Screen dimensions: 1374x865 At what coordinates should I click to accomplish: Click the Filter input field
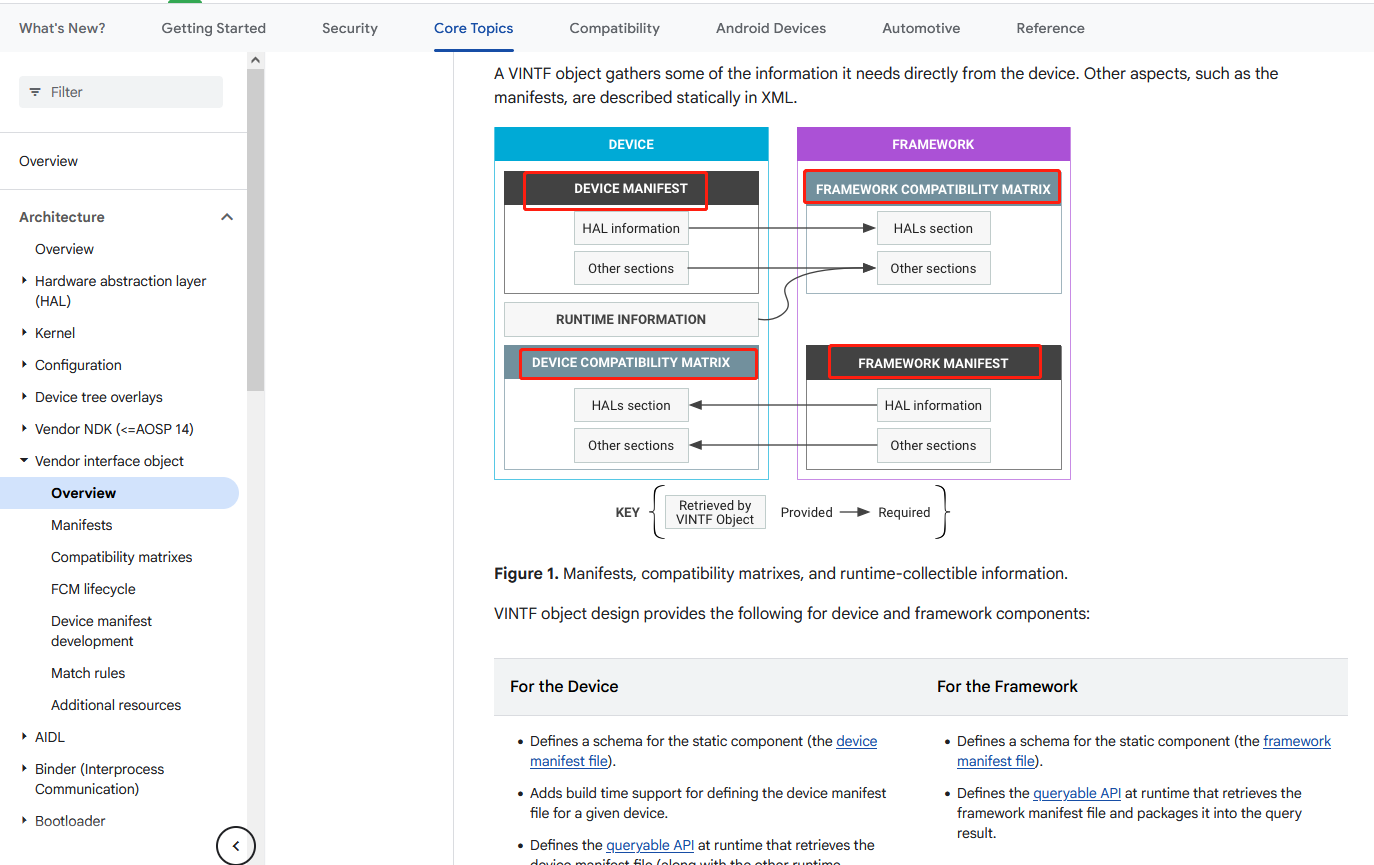pyautogui.click(x=121, y=92)
